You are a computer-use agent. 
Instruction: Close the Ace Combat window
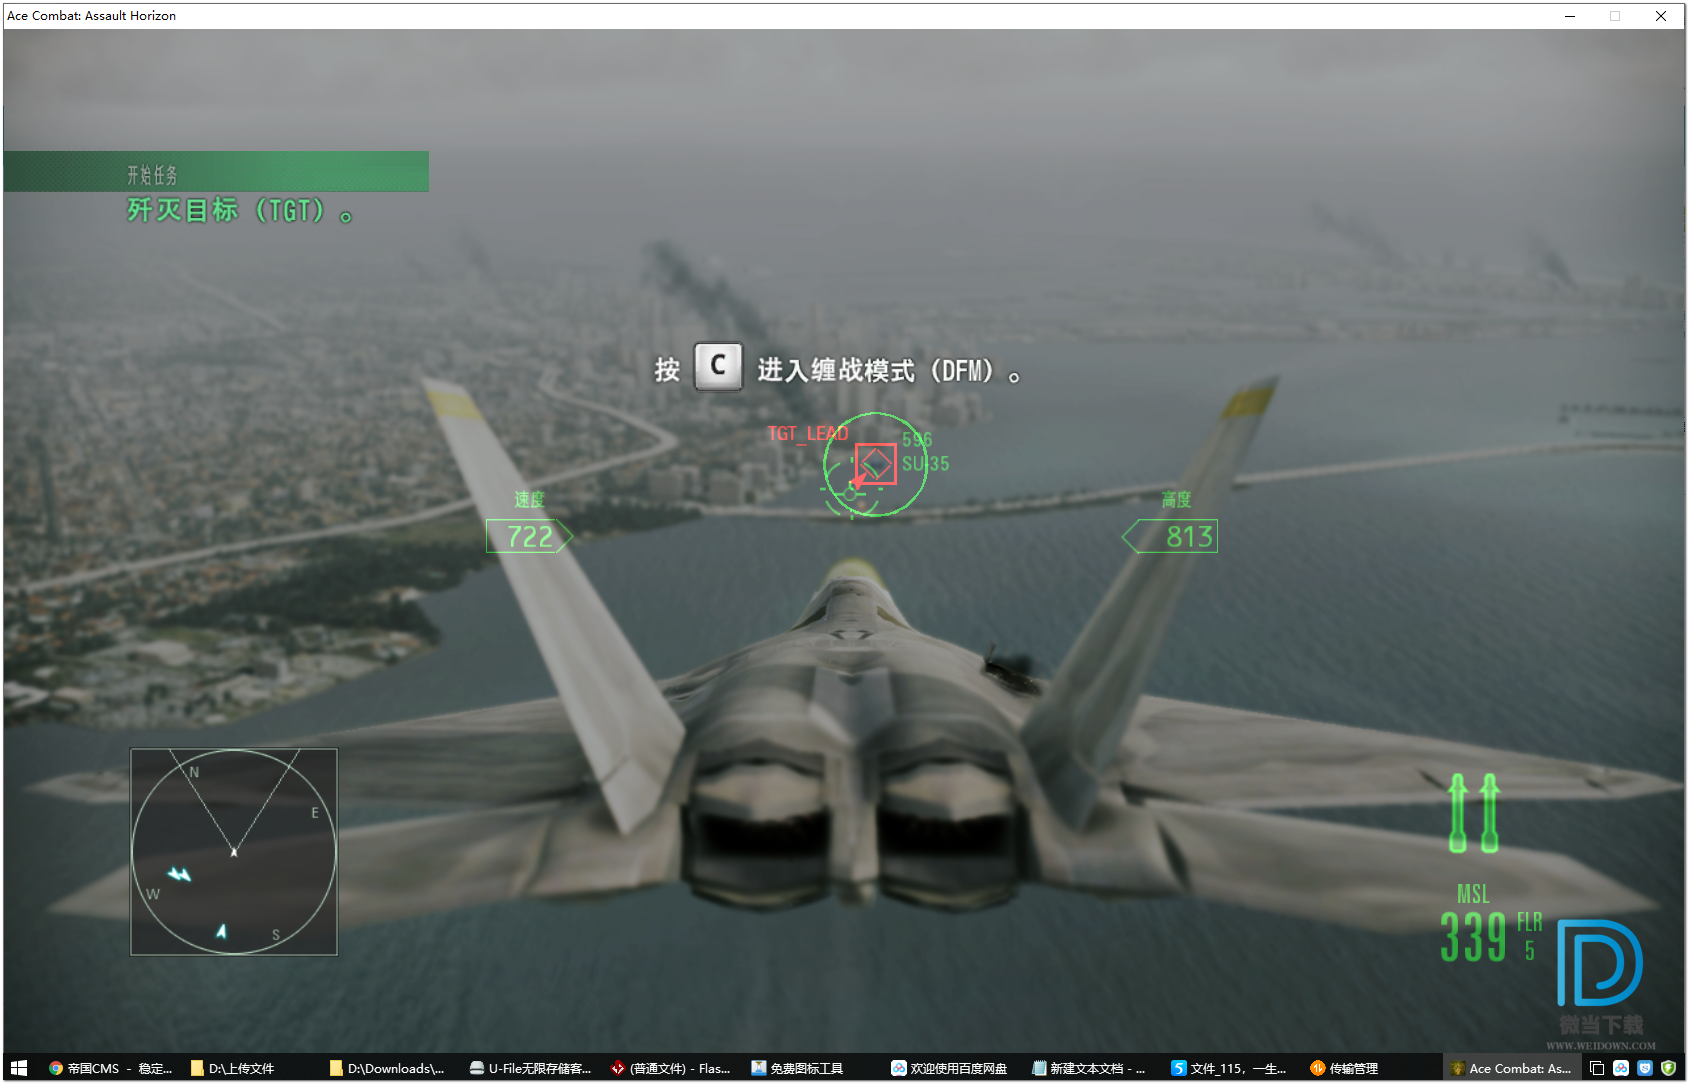coord(1661,16)
